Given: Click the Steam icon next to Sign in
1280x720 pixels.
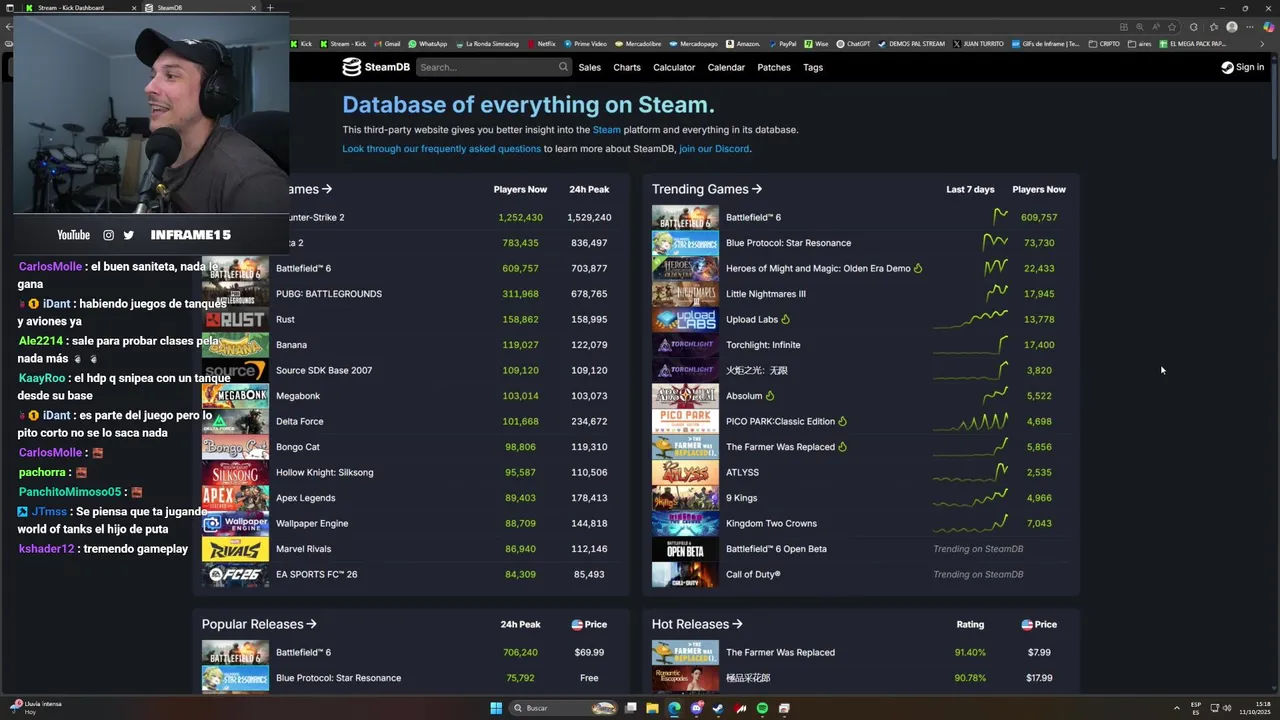Looking at the screenshot, I should 1227,67.
